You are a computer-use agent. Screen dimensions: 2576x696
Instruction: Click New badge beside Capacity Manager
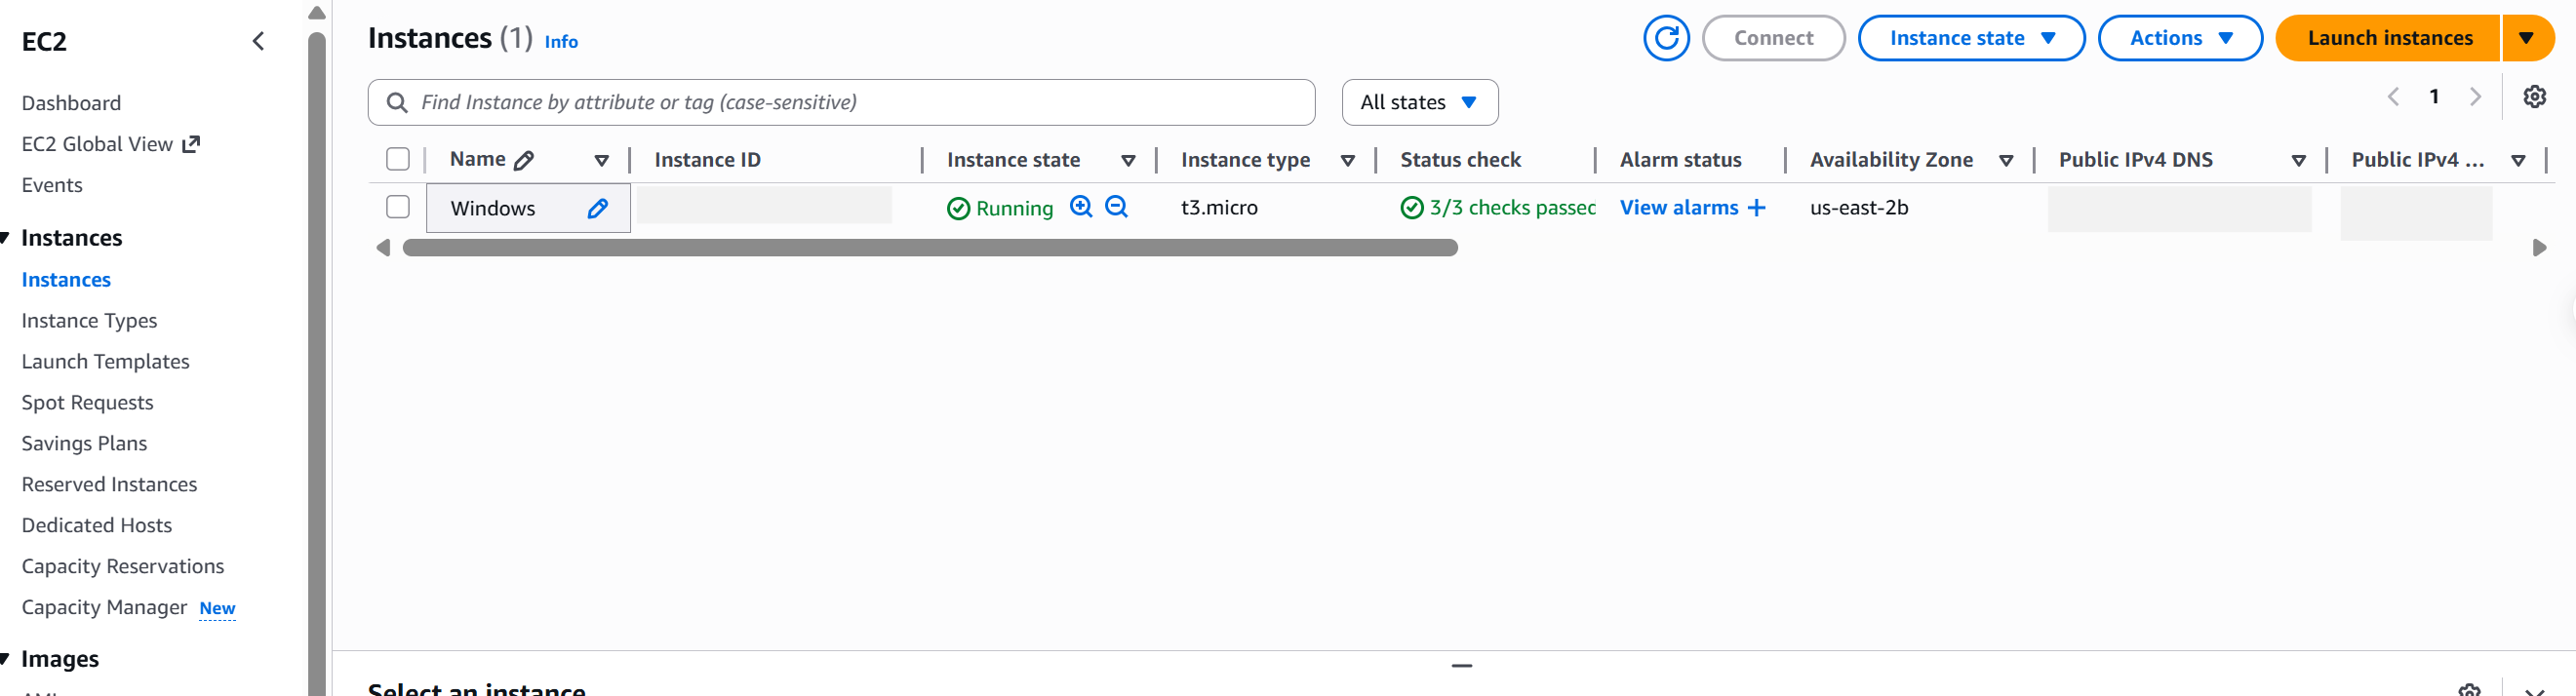[217, 609]
